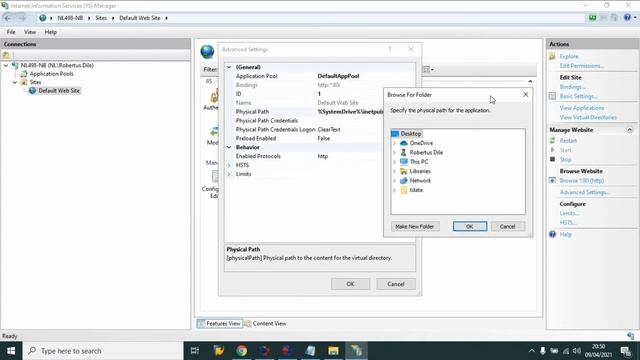Click Explore link in Actions pane
Viewport: 640px width, 360px height.
coord(569,56)
